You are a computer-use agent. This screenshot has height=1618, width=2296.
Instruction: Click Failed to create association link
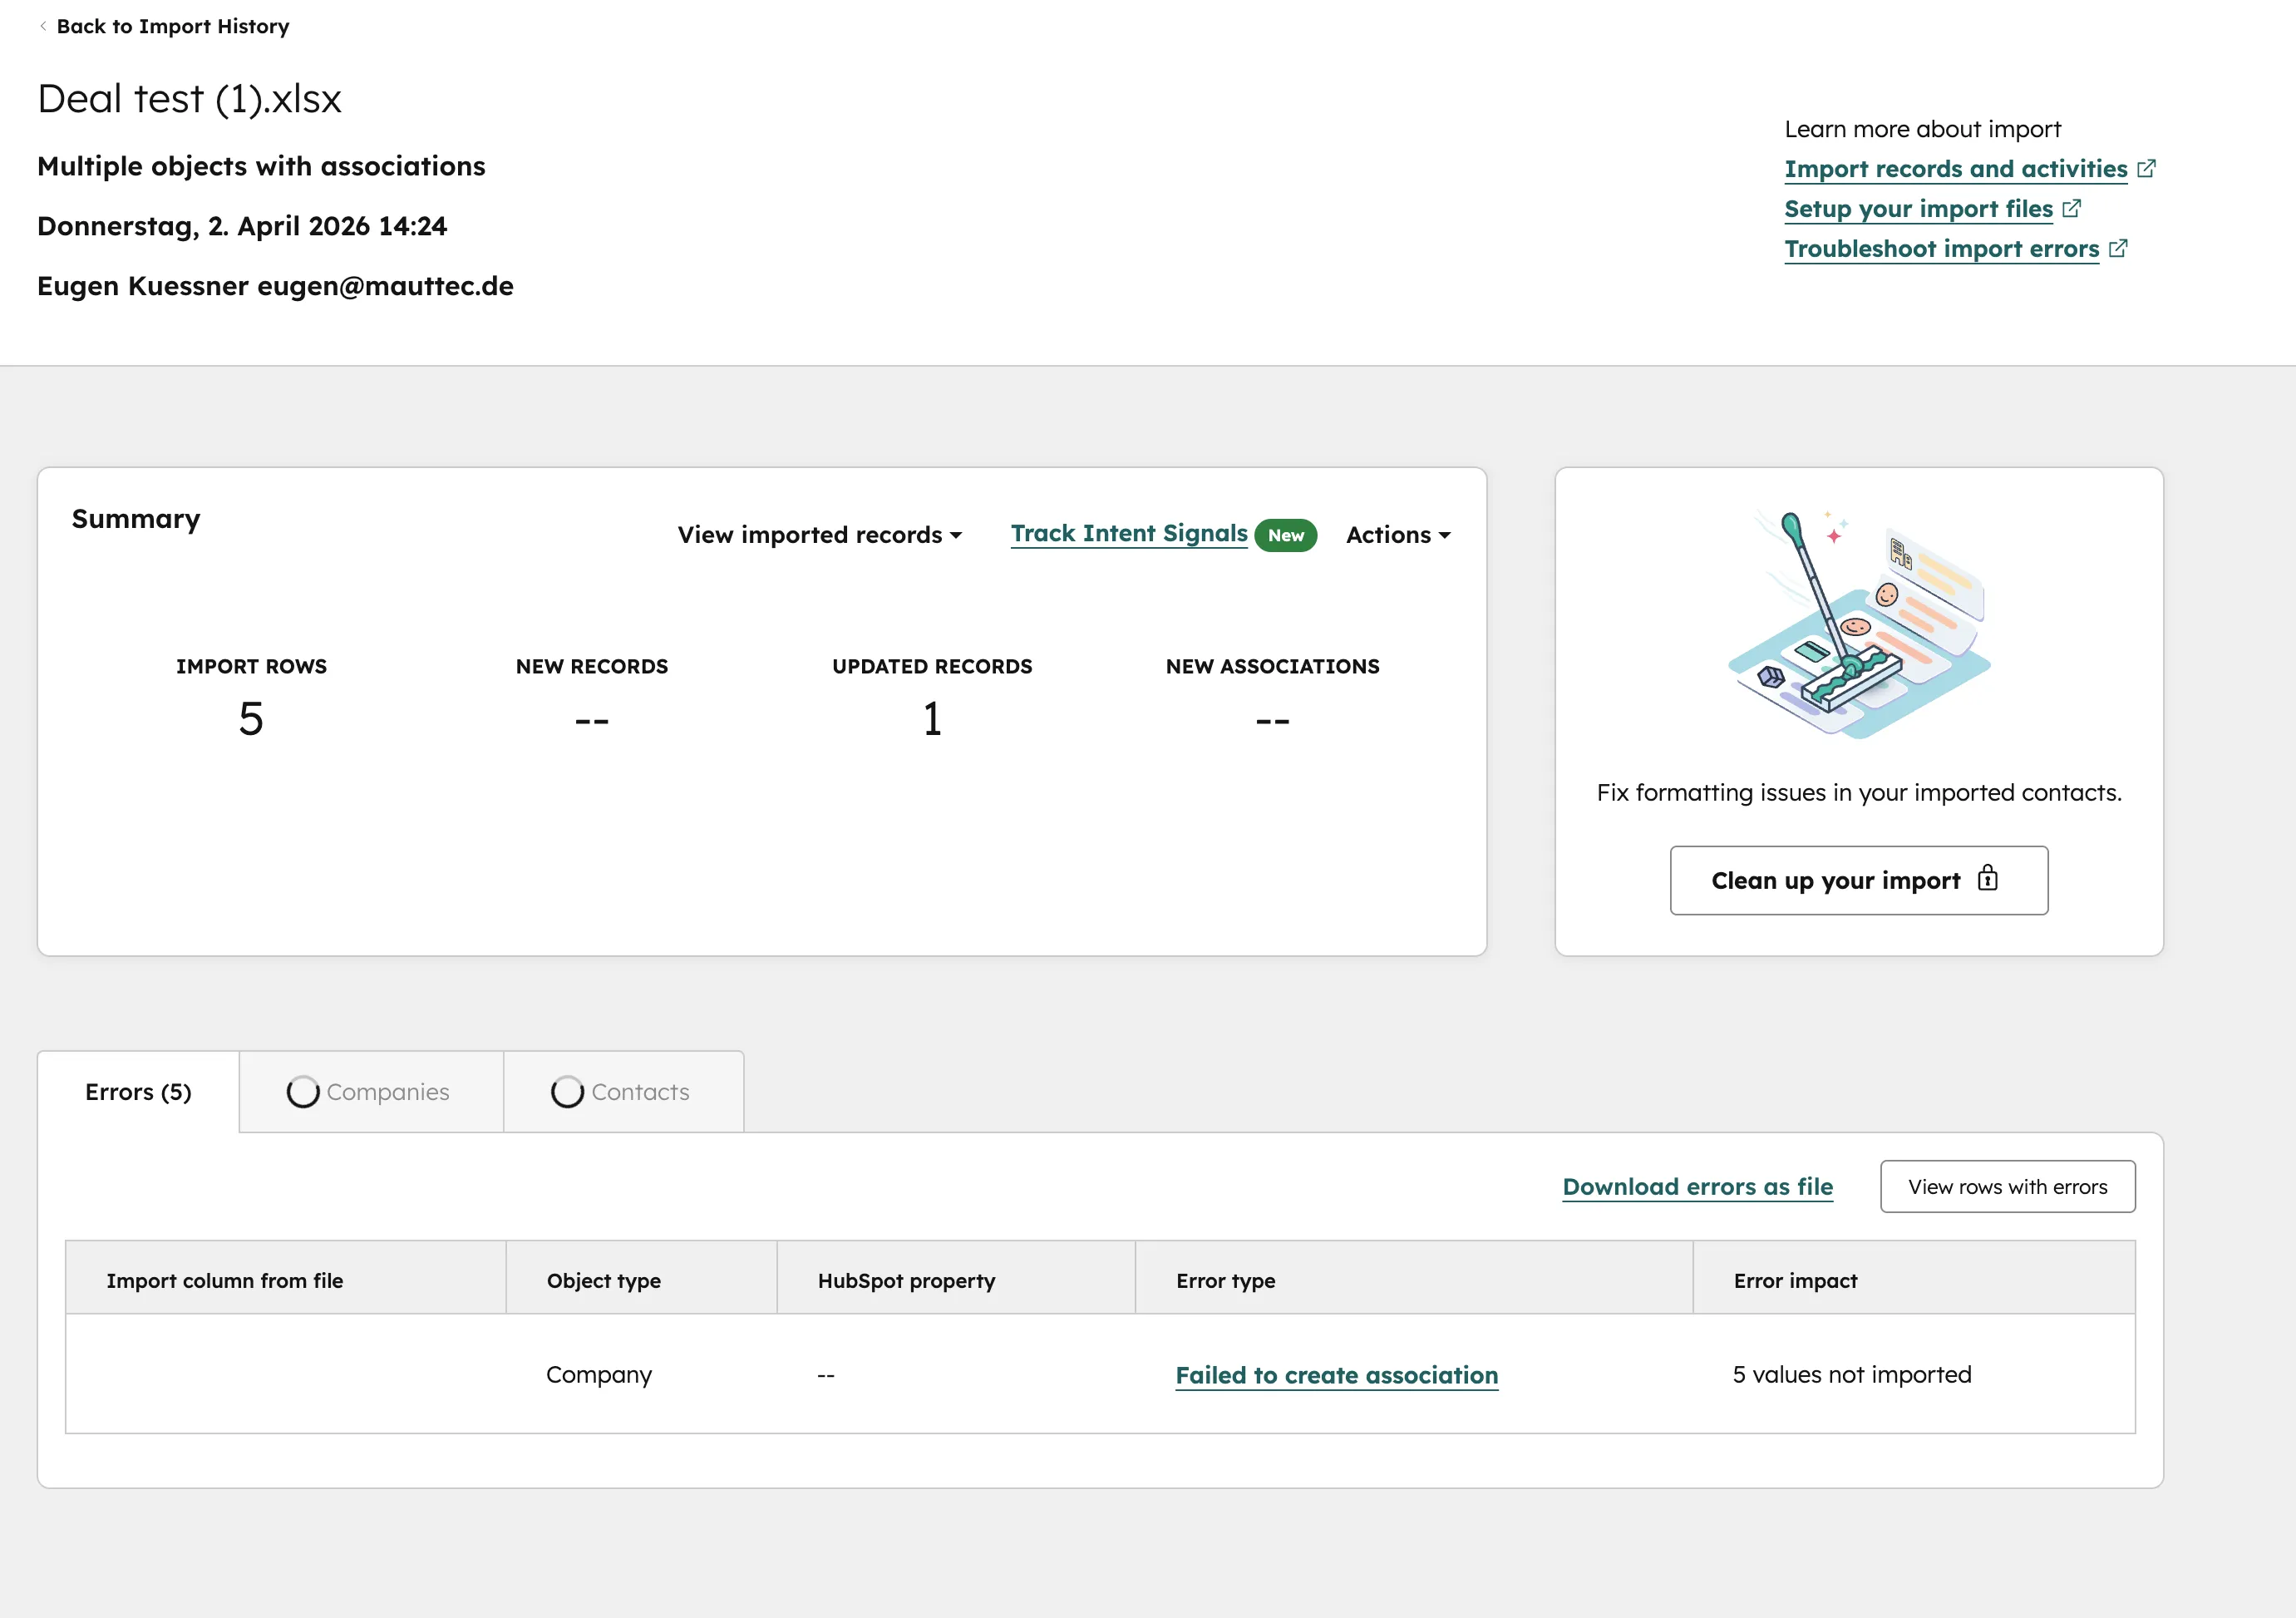(x=1336, y=1375)
